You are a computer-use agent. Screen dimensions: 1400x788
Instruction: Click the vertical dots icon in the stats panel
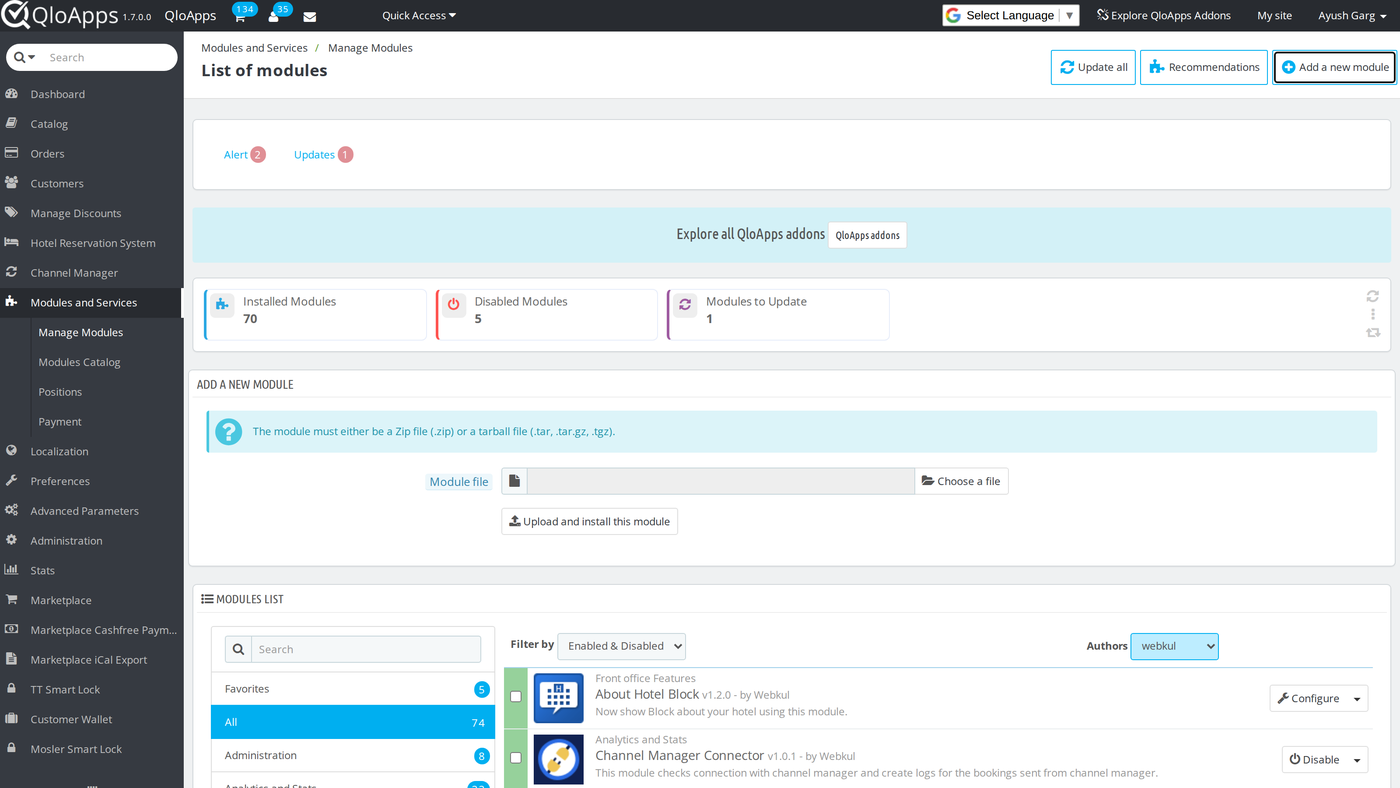coord(1373,314)
